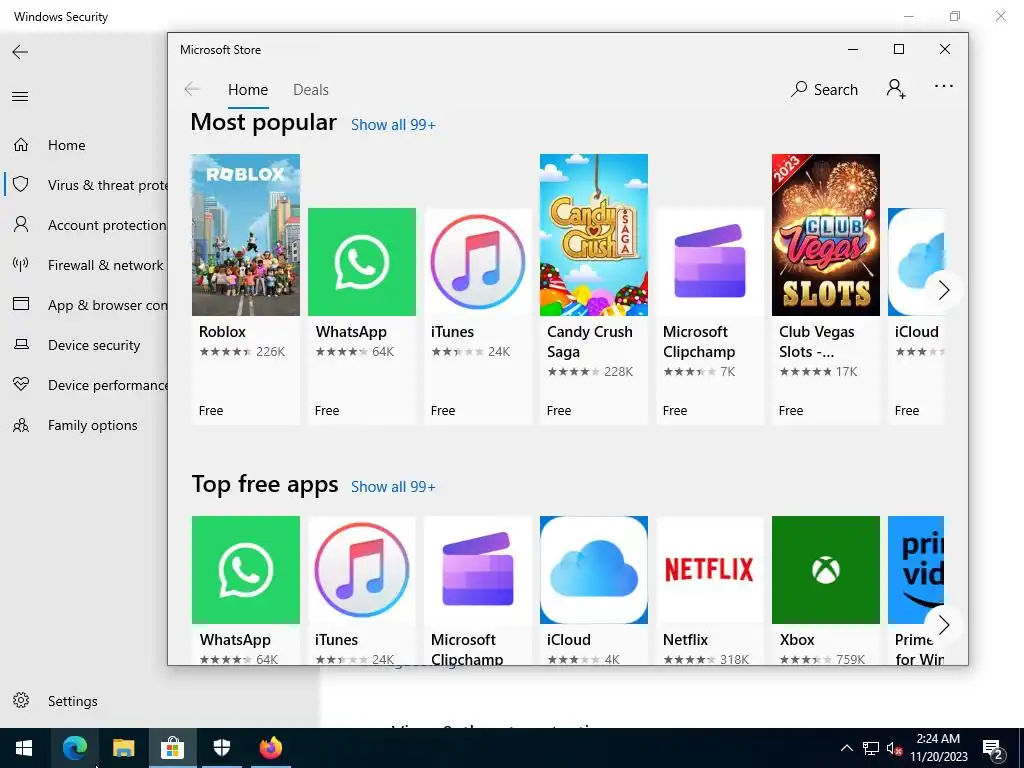Screen dimensions: 1024x768
Task: Open the iCloud icon in Most popular
Action: tap(916, 262)
